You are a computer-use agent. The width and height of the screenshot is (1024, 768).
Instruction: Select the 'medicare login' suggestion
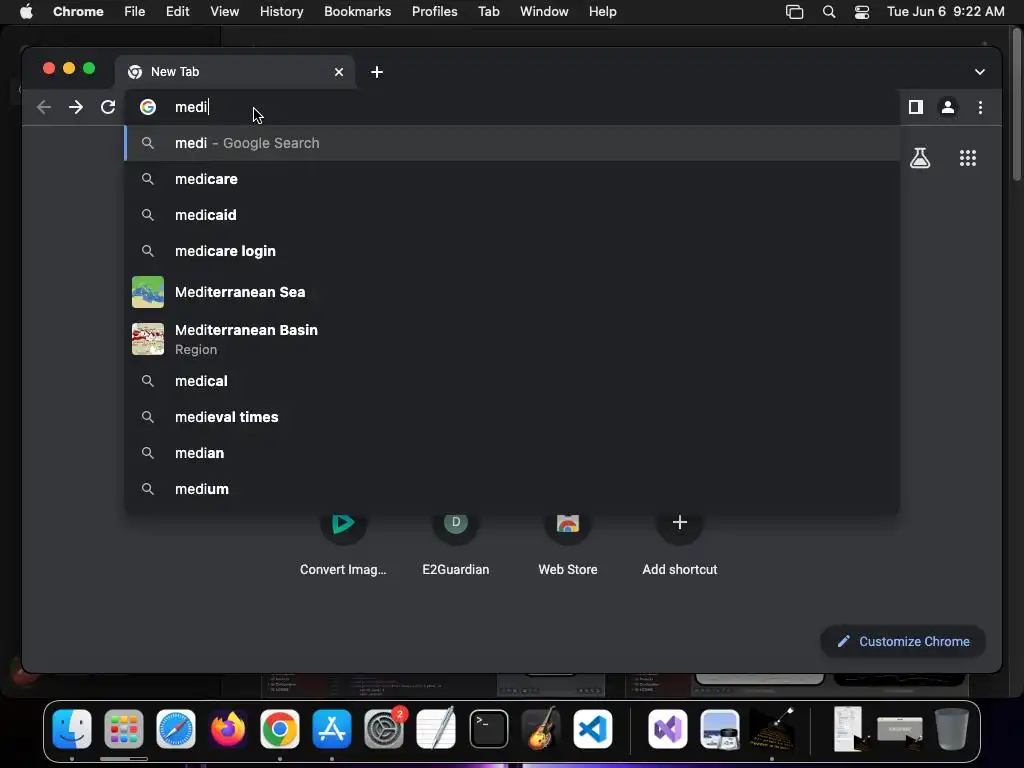tap(513, 251)
